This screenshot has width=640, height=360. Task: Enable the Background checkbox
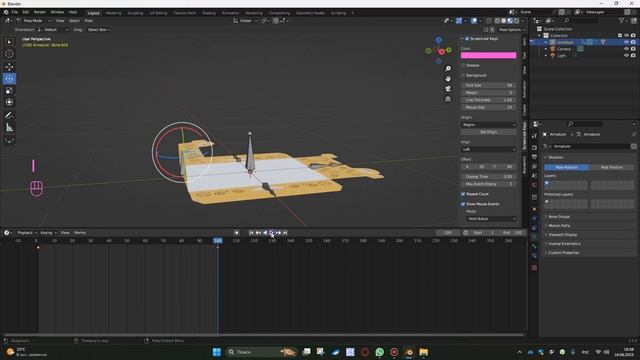click(x=463, y=76)
